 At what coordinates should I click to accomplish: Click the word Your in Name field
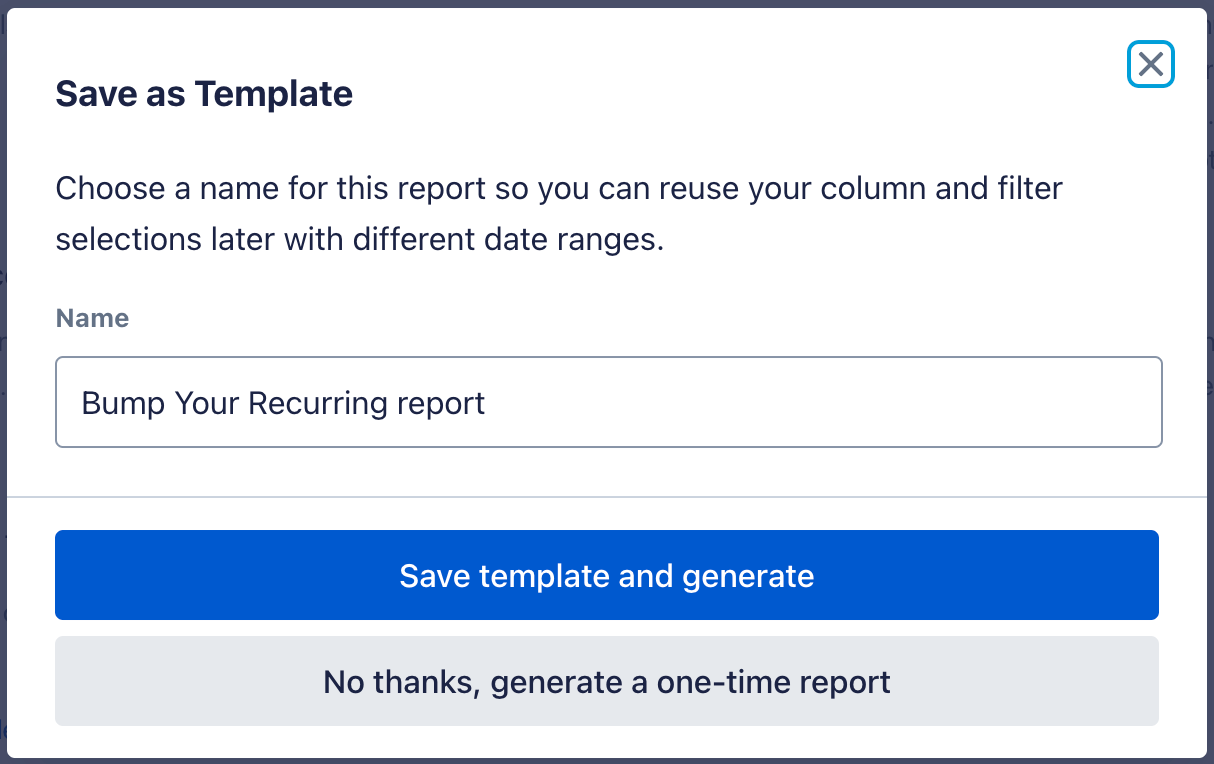coord(208,403)
